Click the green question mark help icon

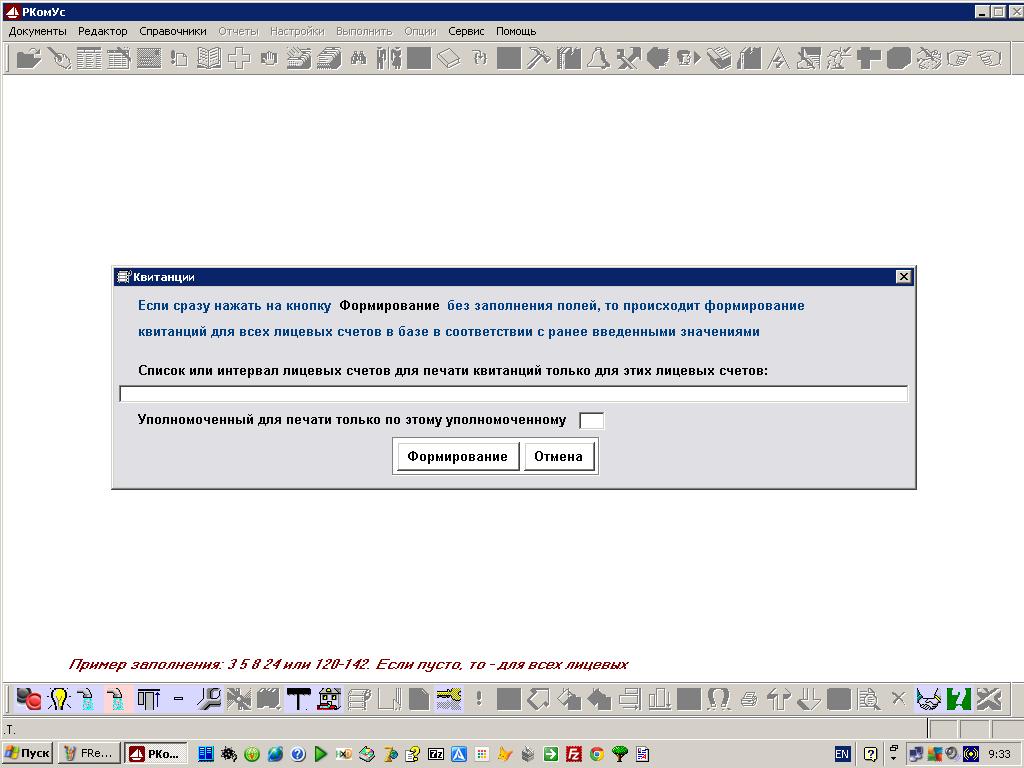point(959,699)
